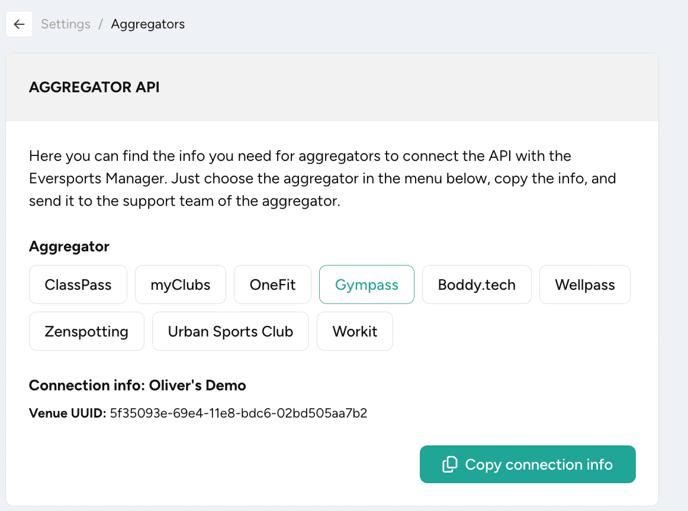Click the Connection info: Oliver's Demo heading
The image size is (688, 511).
(x=137, y=385)
